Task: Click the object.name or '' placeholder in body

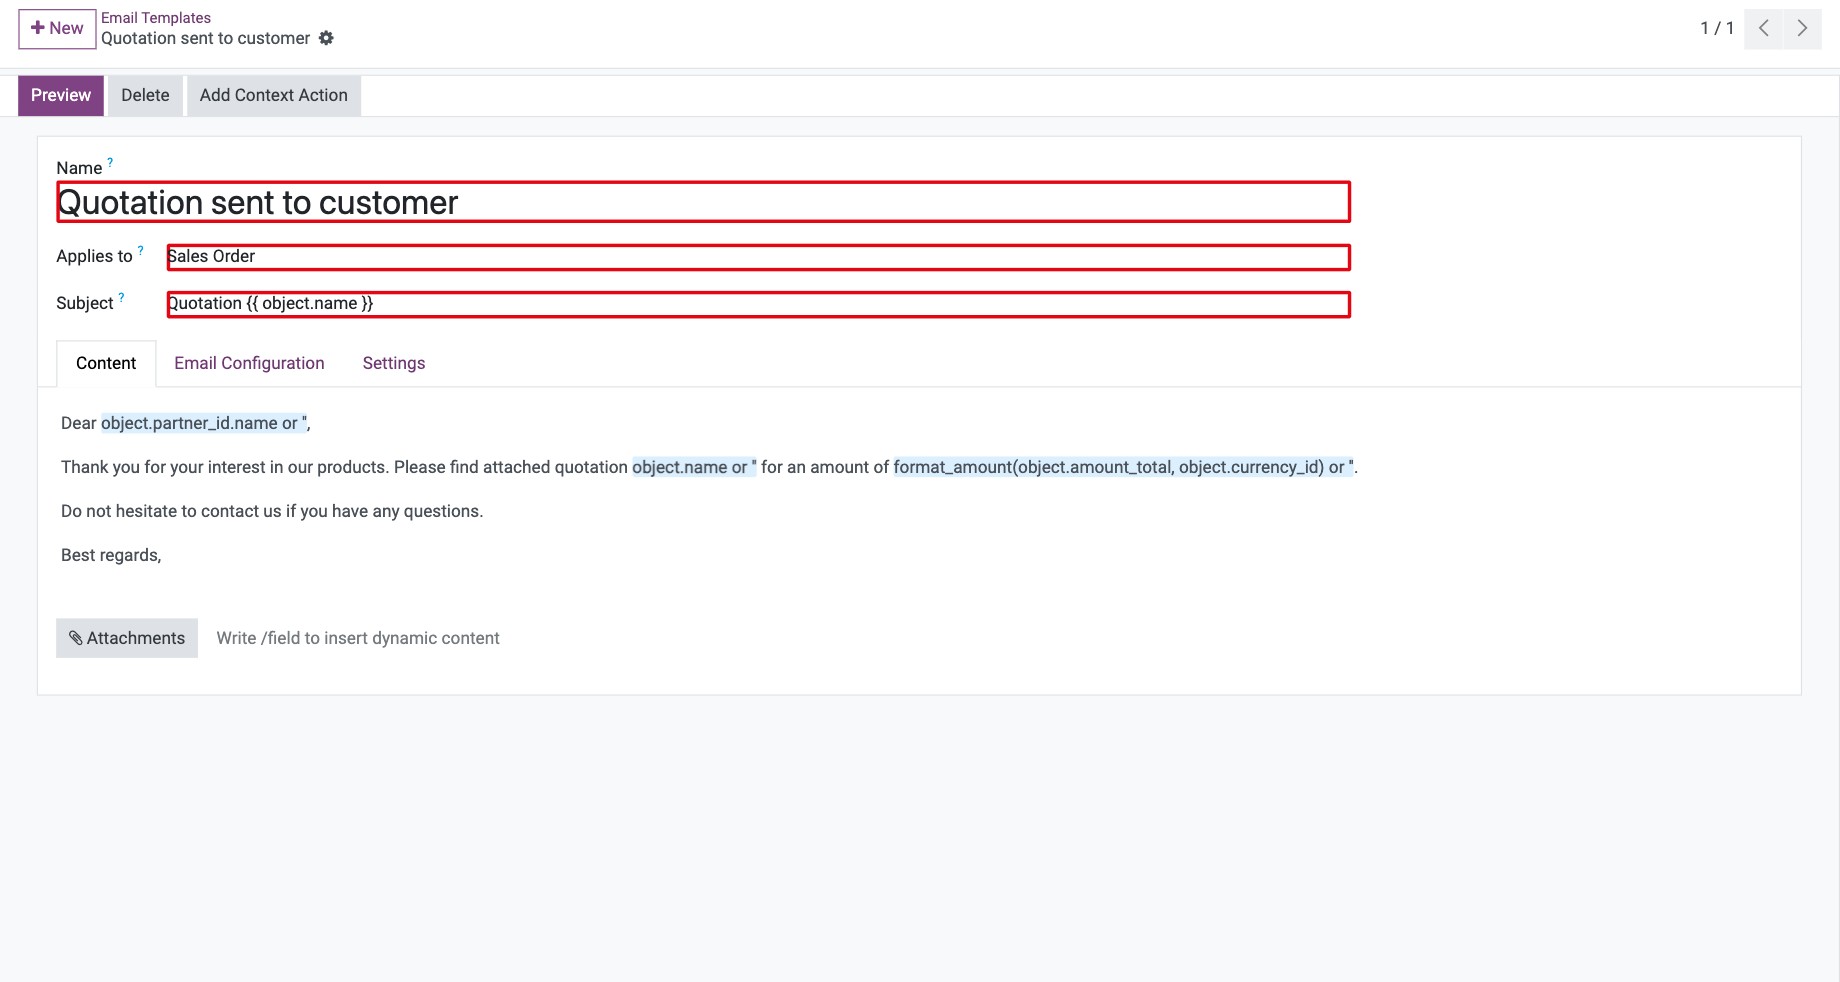Action: point(694,468)
